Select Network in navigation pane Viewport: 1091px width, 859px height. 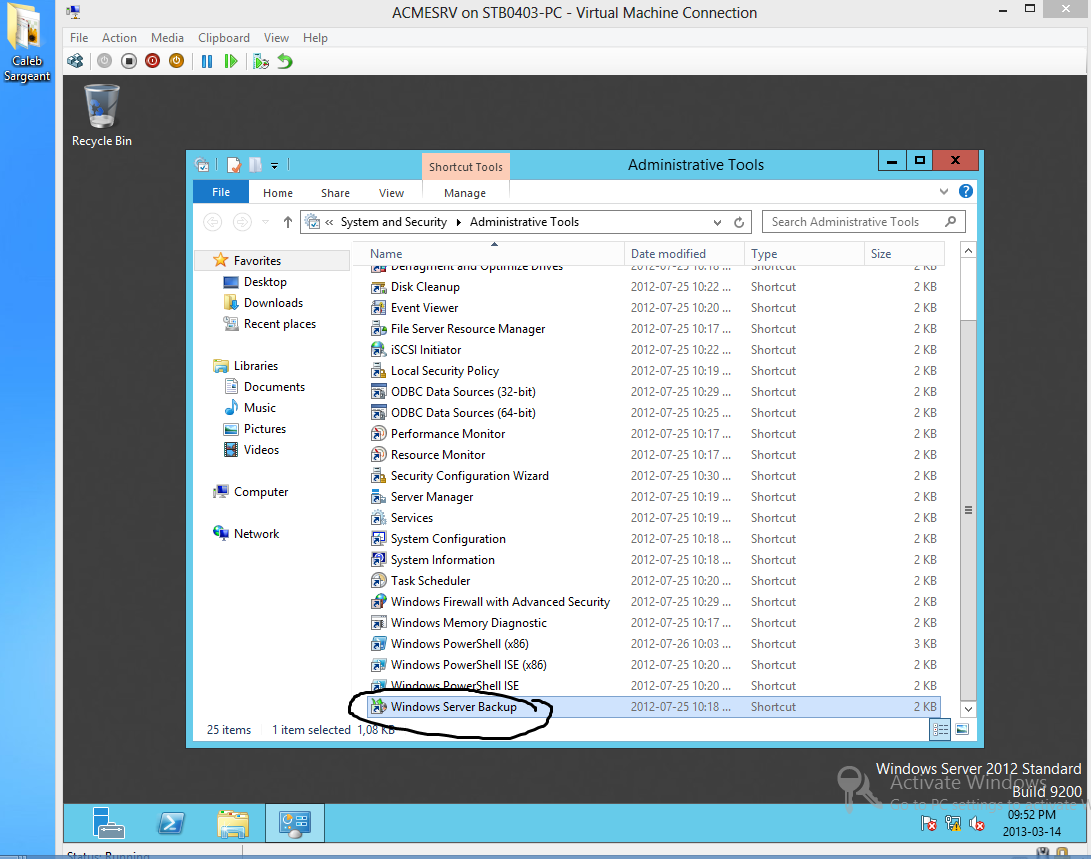pyautogui.click(x=256, y=533)
